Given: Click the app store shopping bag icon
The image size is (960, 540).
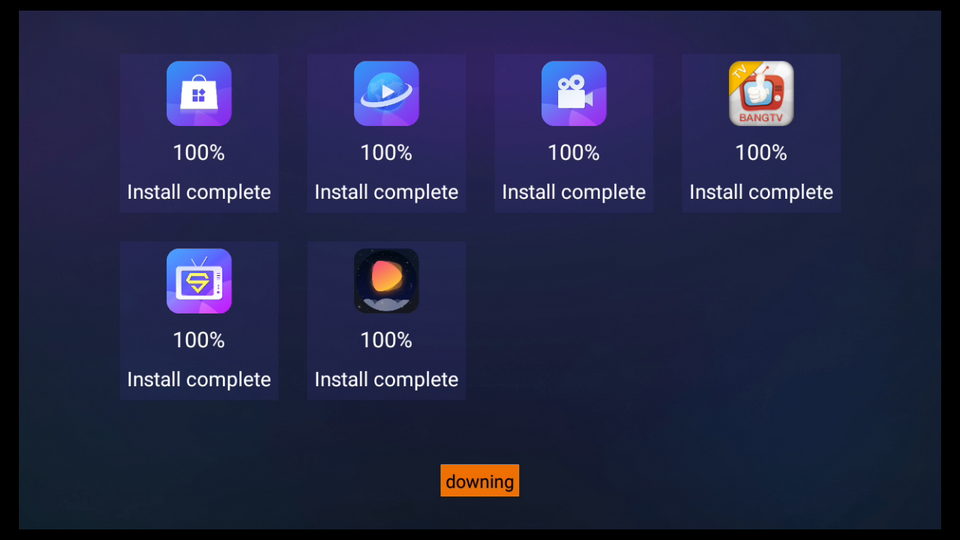Looking at the screenshot, I should tap(199, 94).
